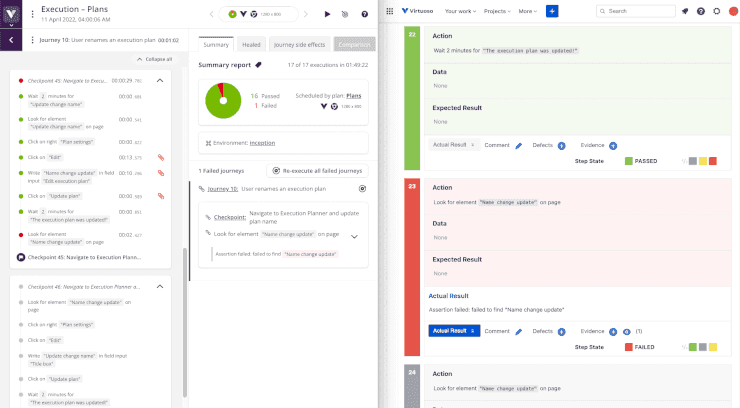
Task: Open the Projects menu
Action: point(489,11)
